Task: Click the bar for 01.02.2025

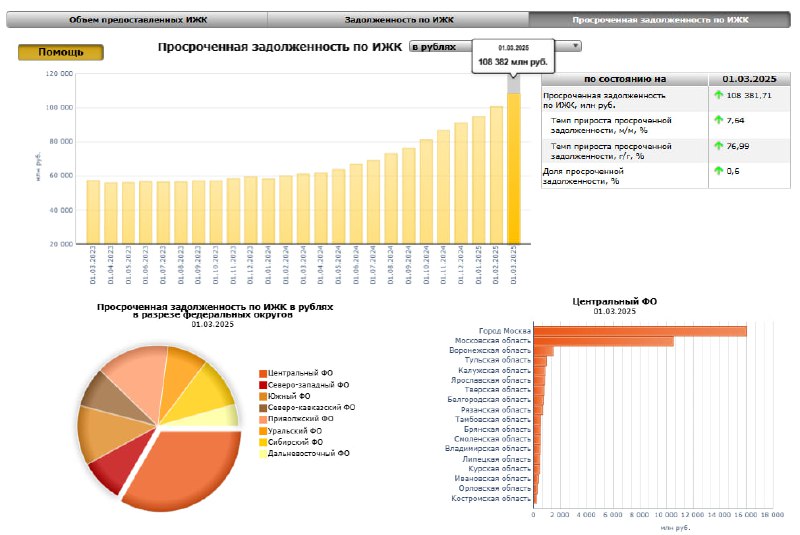Action: [496, 175]
